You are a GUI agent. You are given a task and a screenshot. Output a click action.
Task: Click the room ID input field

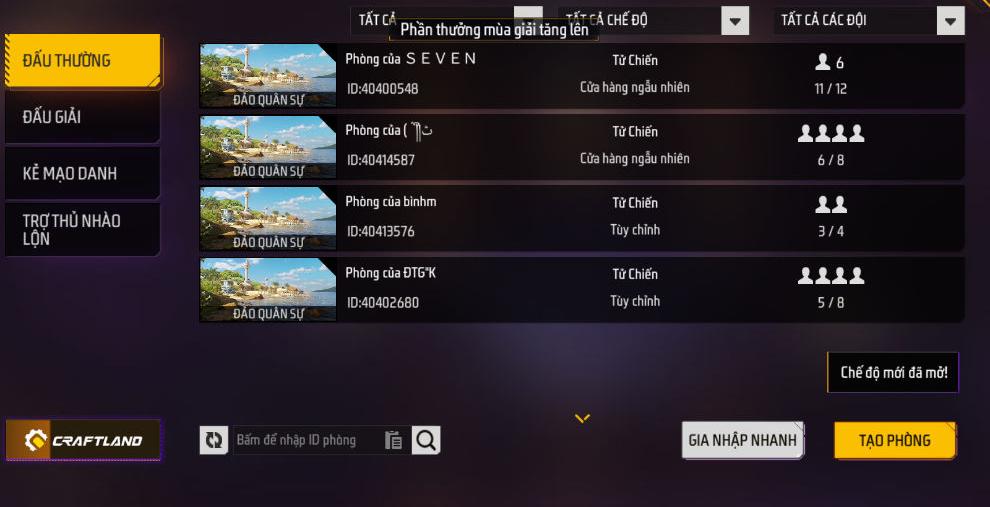(x=308, y=440)
